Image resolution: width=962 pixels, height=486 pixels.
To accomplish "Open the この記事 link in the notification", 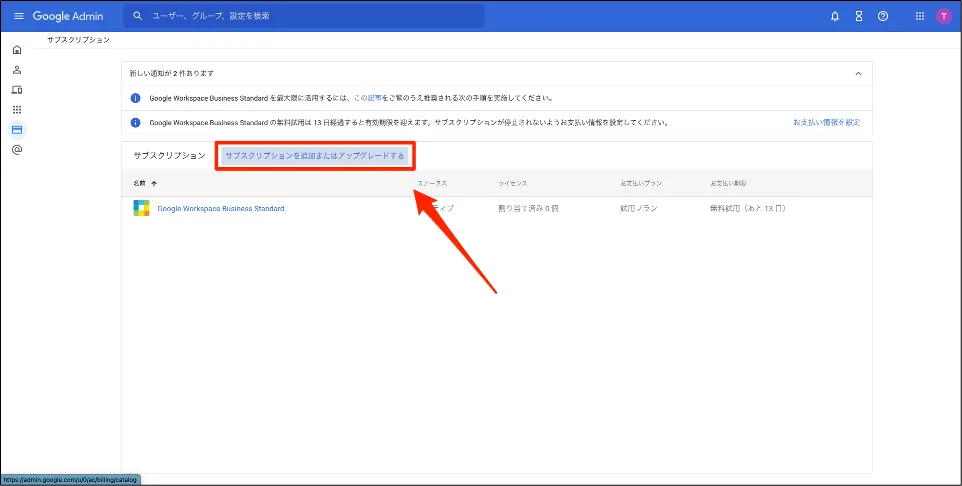I will [x=369, y=99].
